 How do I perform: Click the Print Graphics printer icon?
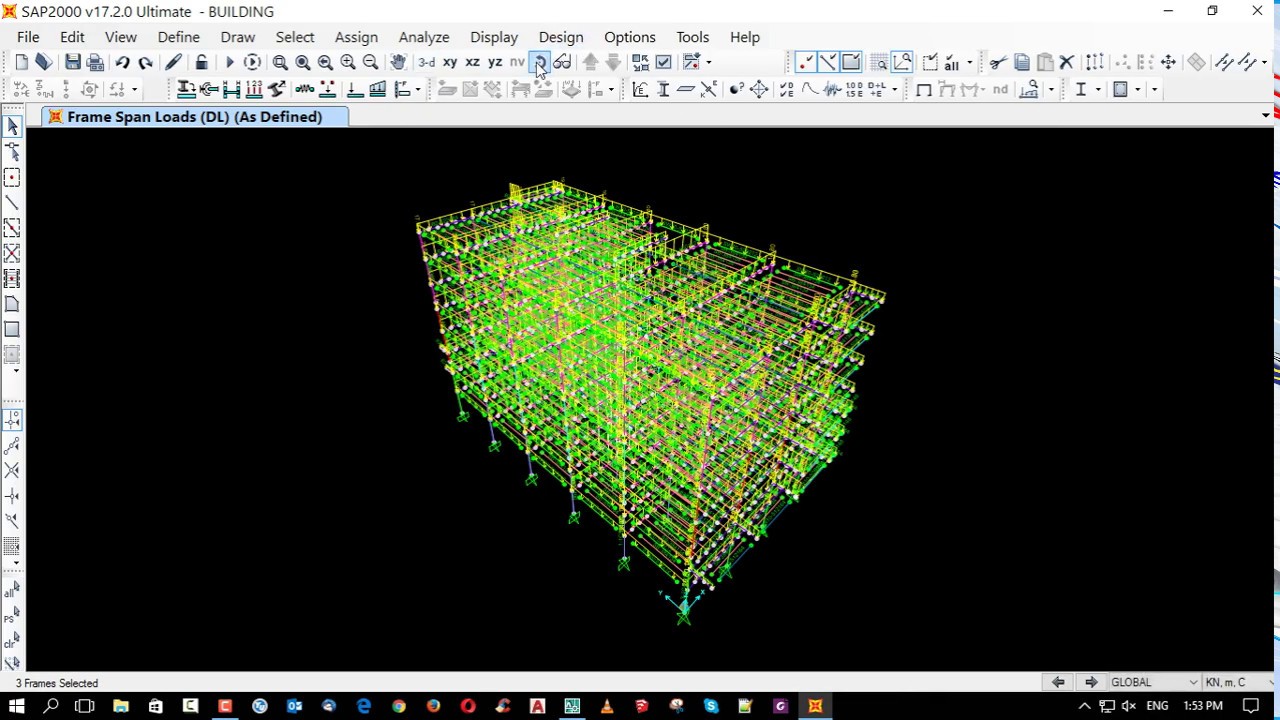[x=95, y=62]
